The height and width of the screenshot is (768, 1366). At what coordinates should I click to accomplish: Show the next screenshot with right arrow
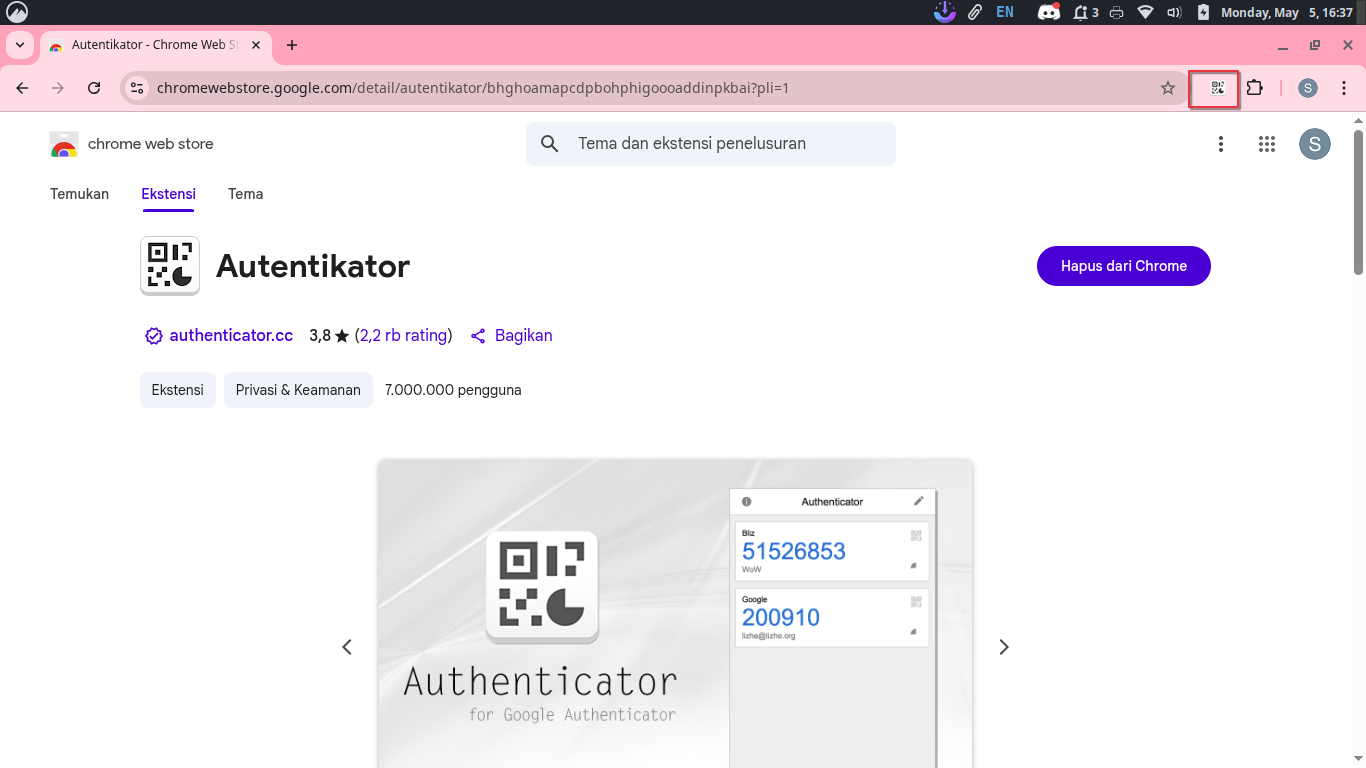1004,647
